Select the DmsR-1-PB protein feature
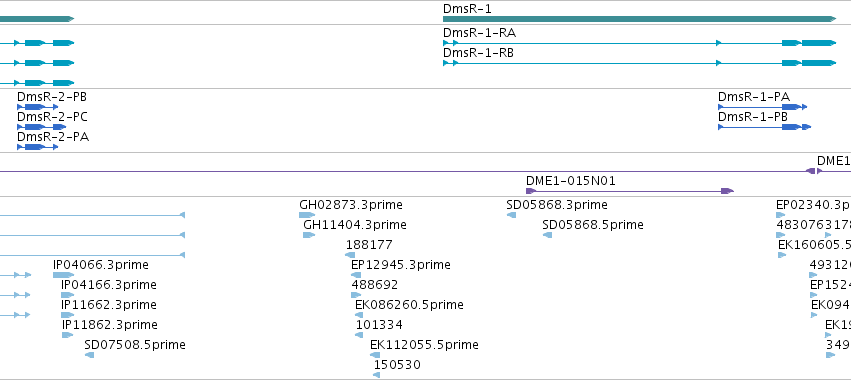The height and width of the screenshot is (380, 851). click(764, 127)
